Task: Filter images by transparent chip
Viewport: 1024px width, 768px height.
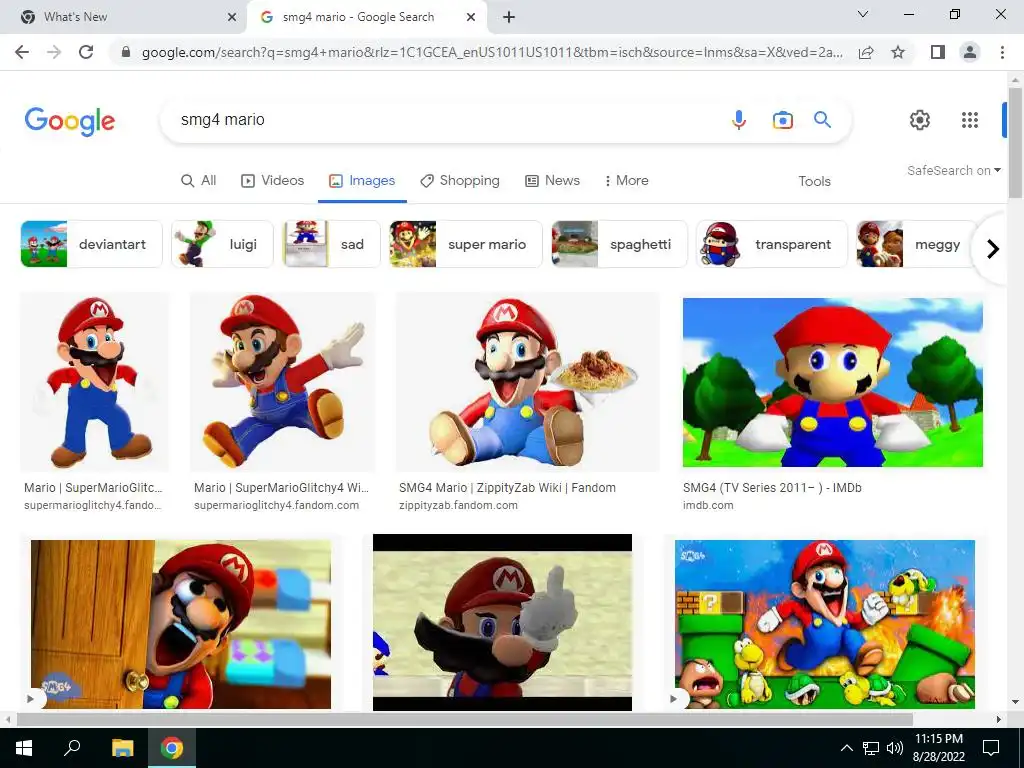Action: click(771, 244)
